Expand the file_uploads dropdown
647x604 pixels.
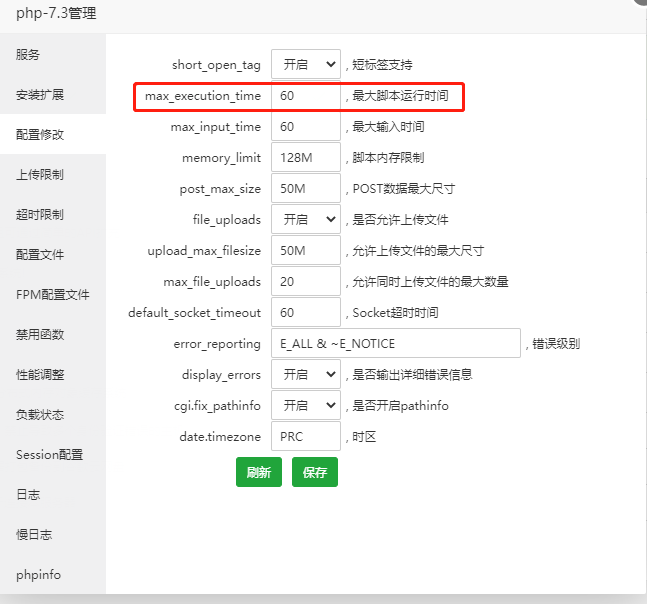click(x=305, y=220)
